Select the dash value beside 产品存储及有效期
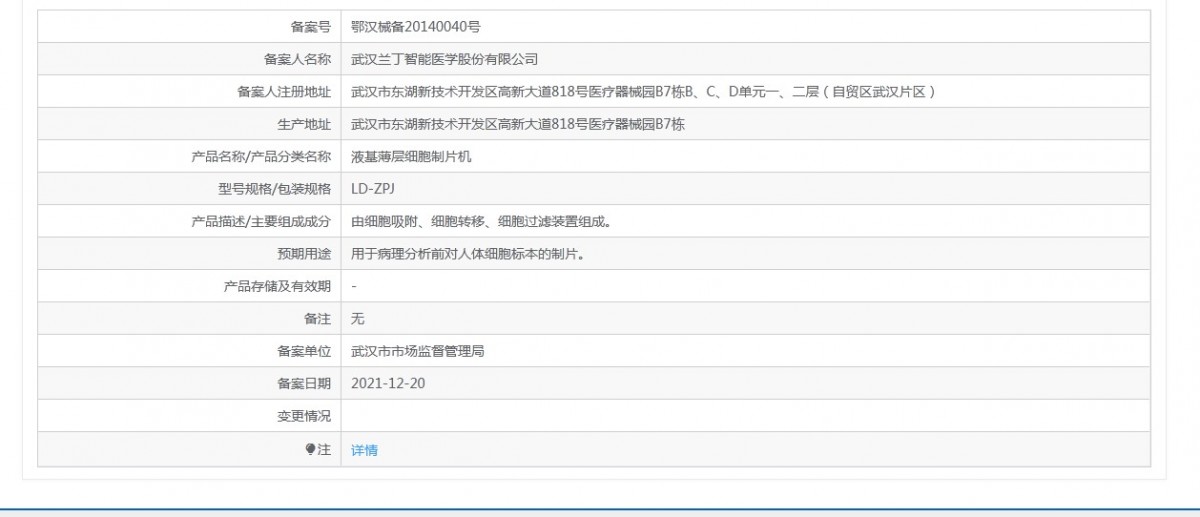Viewport: 1200px width, 517px height. (355, 286)
